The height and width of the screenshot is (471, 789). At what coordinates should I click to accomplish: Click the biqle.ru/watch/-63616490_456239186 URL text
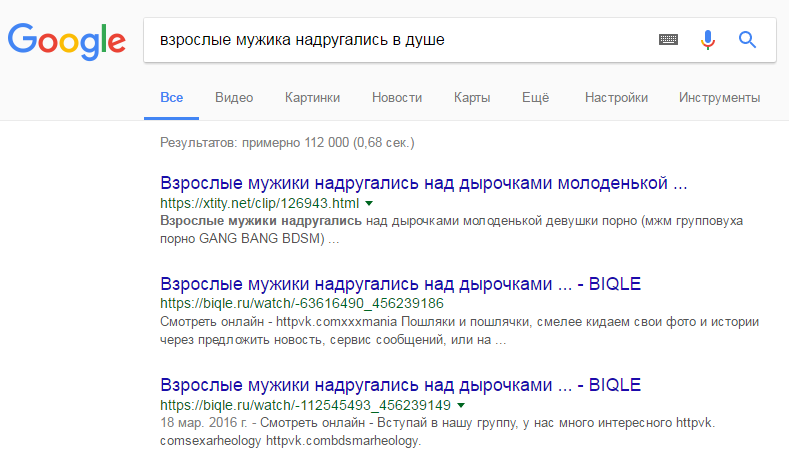302,303
